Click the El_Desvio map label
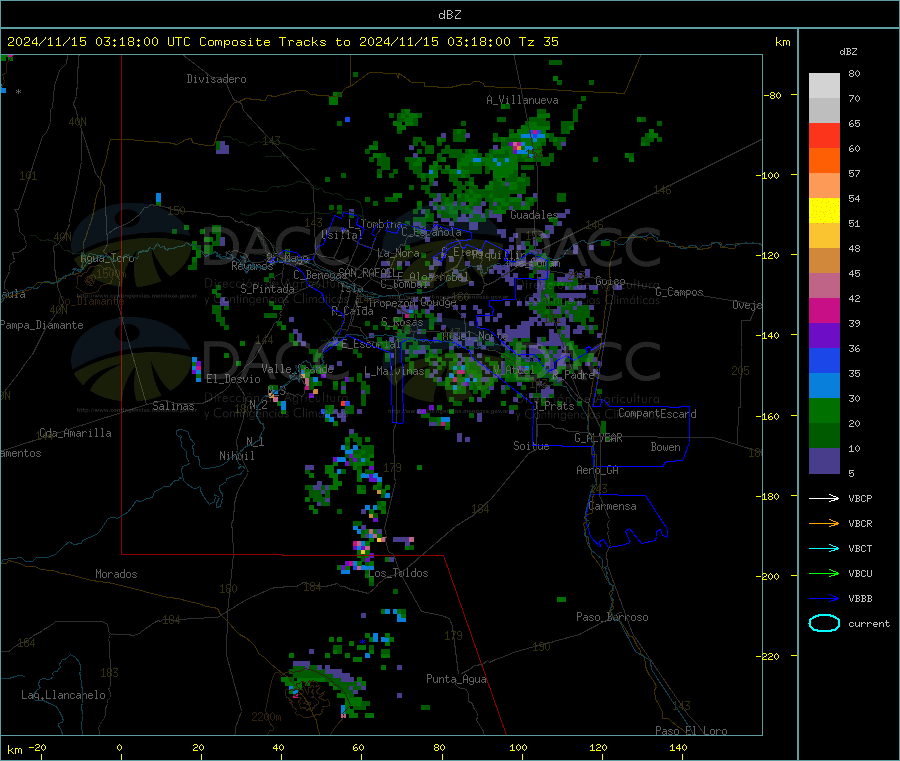Image resolution: width=900 pixels, height=761 pixels. point(233,379)
